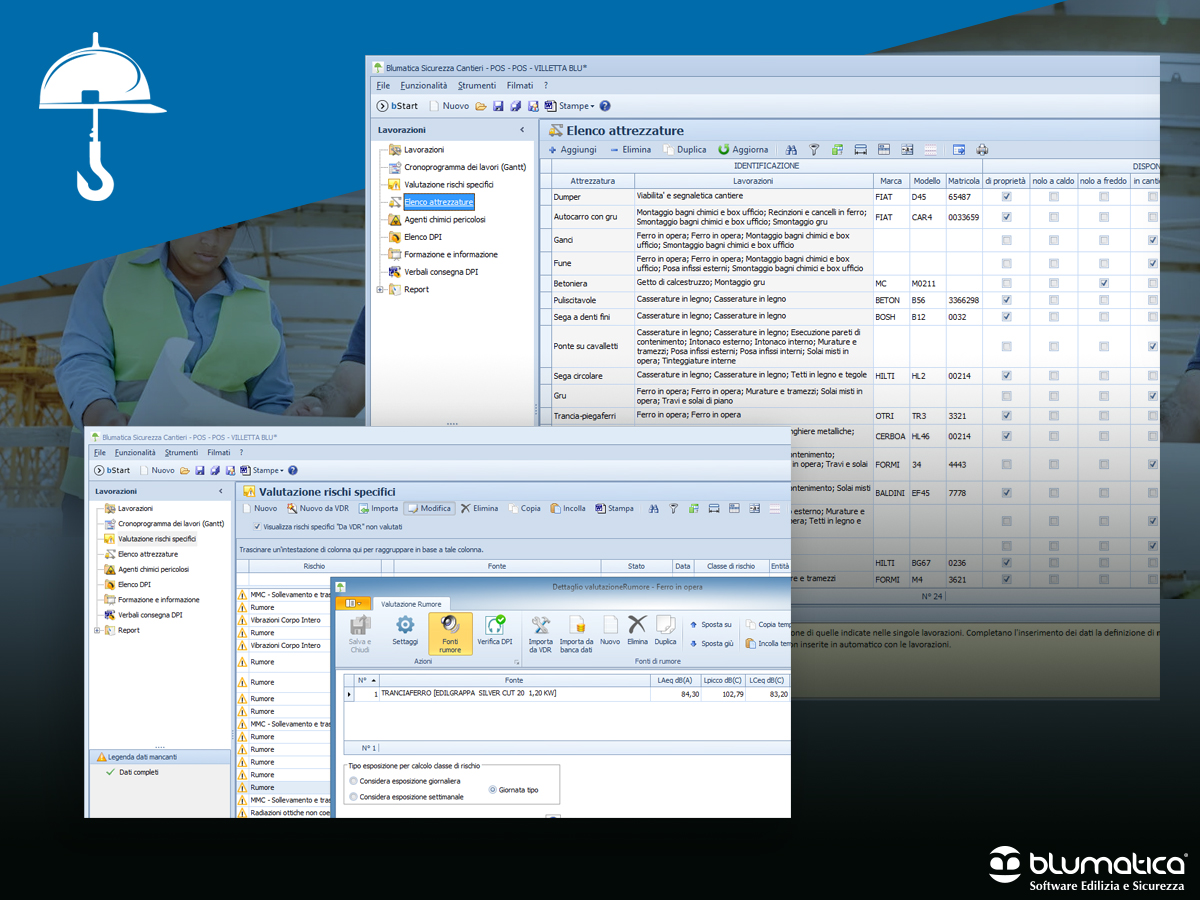Open File menu in back window
Image resolution: width=1200 pixels, height=900 pixels.
click(383, 86)
